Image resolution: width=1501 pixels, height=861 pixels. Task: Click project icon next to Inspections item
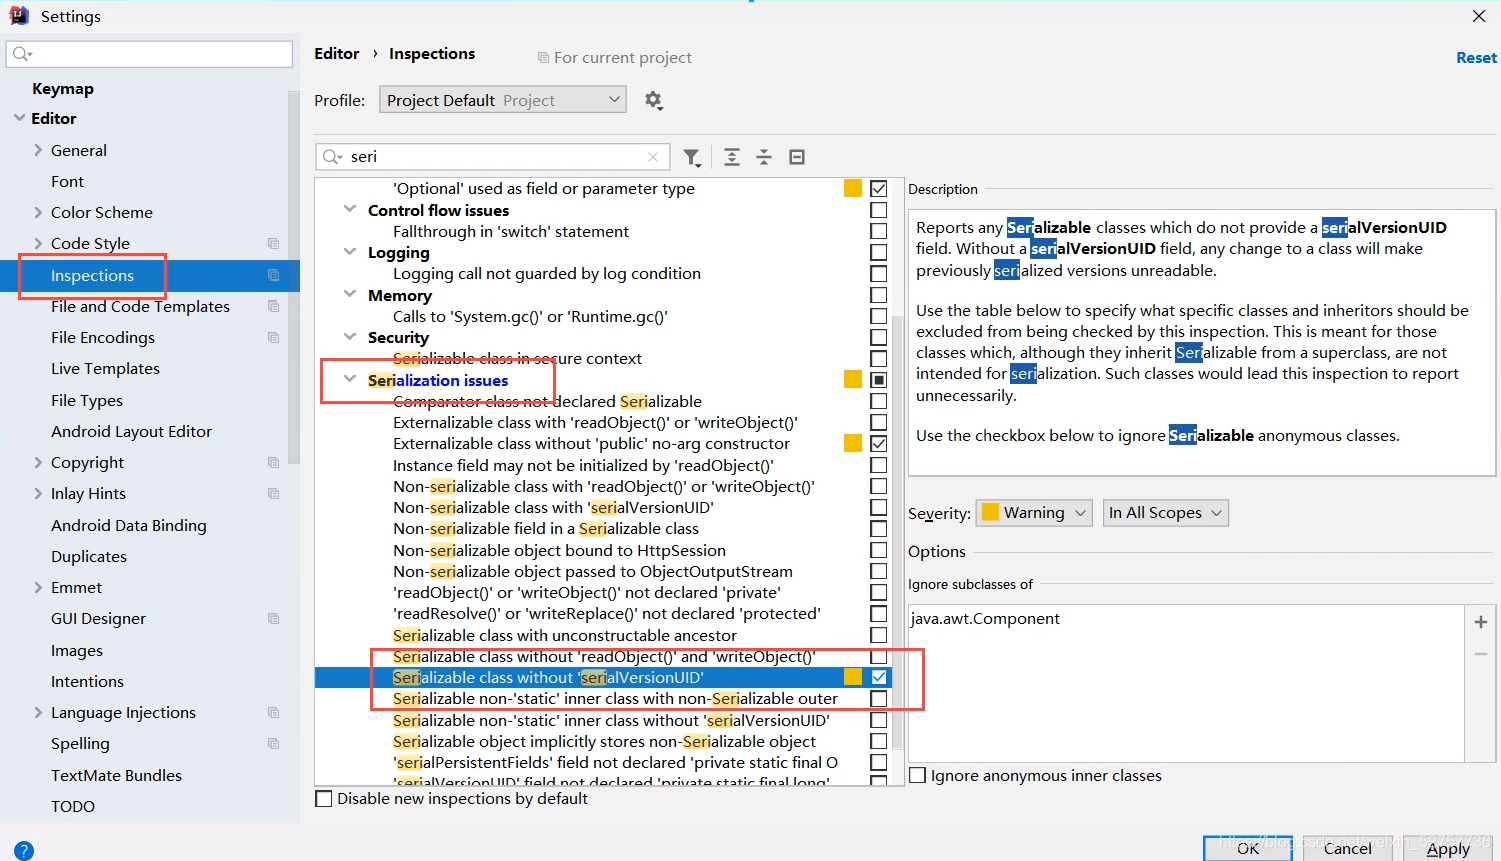tap(273, 275)
